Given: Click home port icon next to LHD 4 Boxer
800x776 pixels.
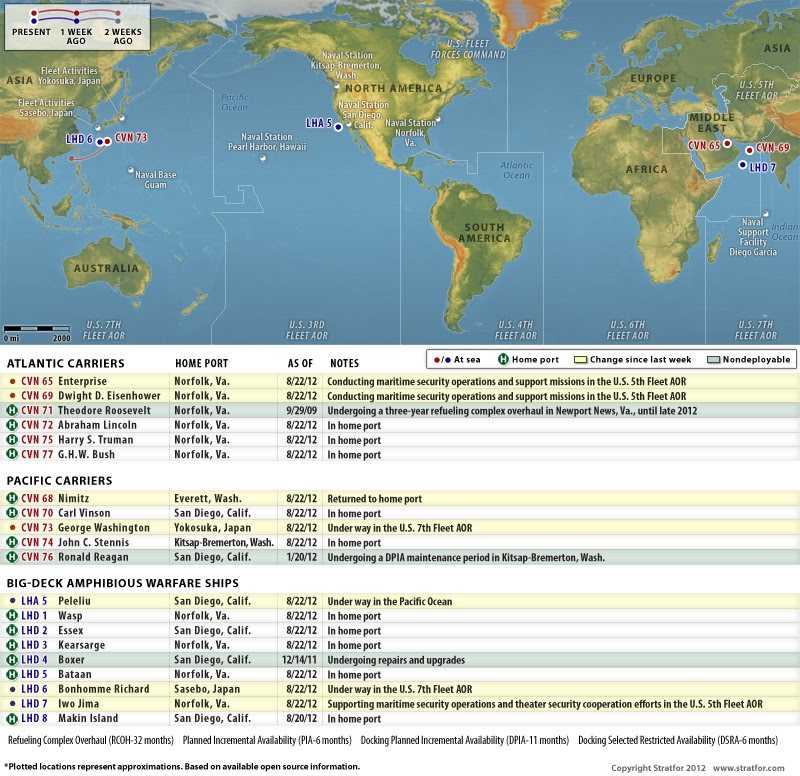Looking at the screenshot, I should pyautogui.click(x=12, y=660).
